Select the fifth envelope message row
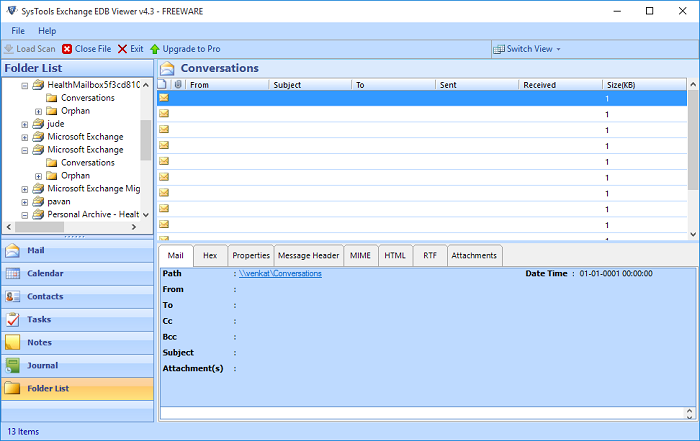 coord(422,162)
